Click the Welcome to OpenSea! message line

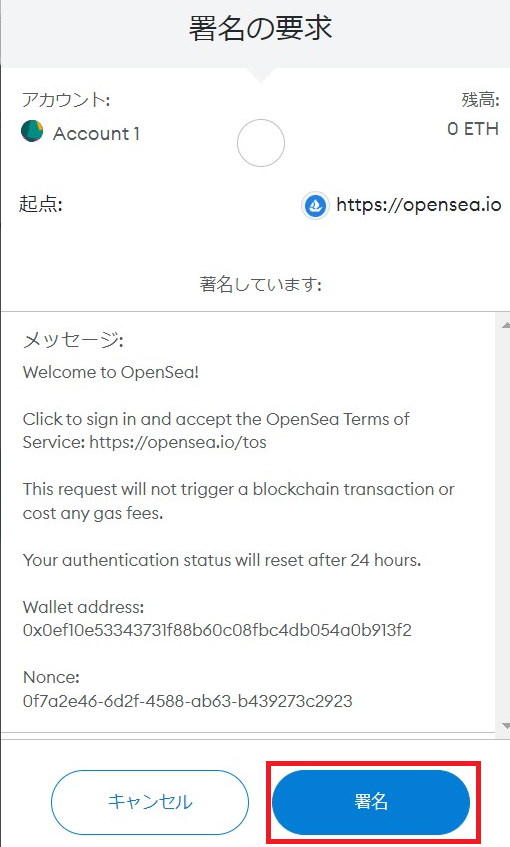coord(111,372)
